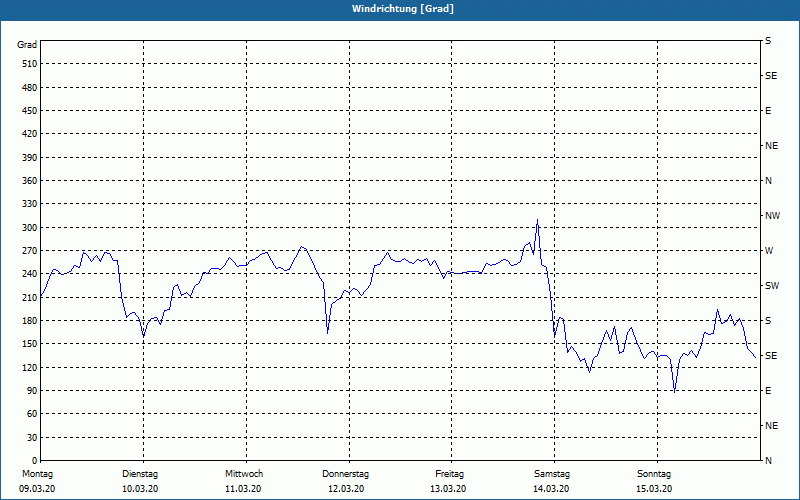Click the "Donnerstag" day label
This screenshot has width=800, height=500.
click(x=345, y=474)
